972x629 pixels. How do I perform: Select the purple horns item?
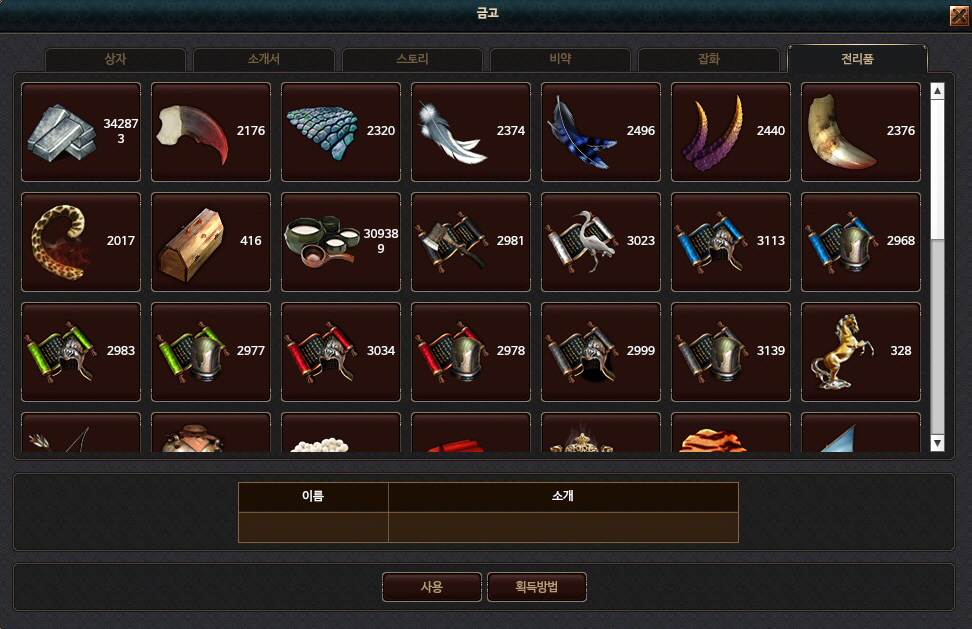[x=731, y=132]
